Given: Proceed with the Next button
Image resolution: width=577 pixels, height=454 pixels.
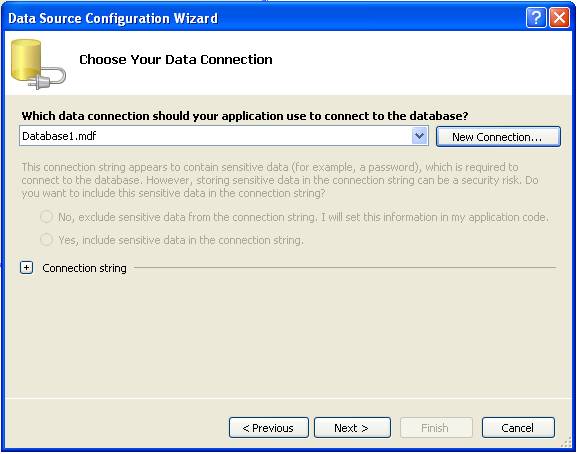Looking at the screenshot, I should [x=352, y=428].
